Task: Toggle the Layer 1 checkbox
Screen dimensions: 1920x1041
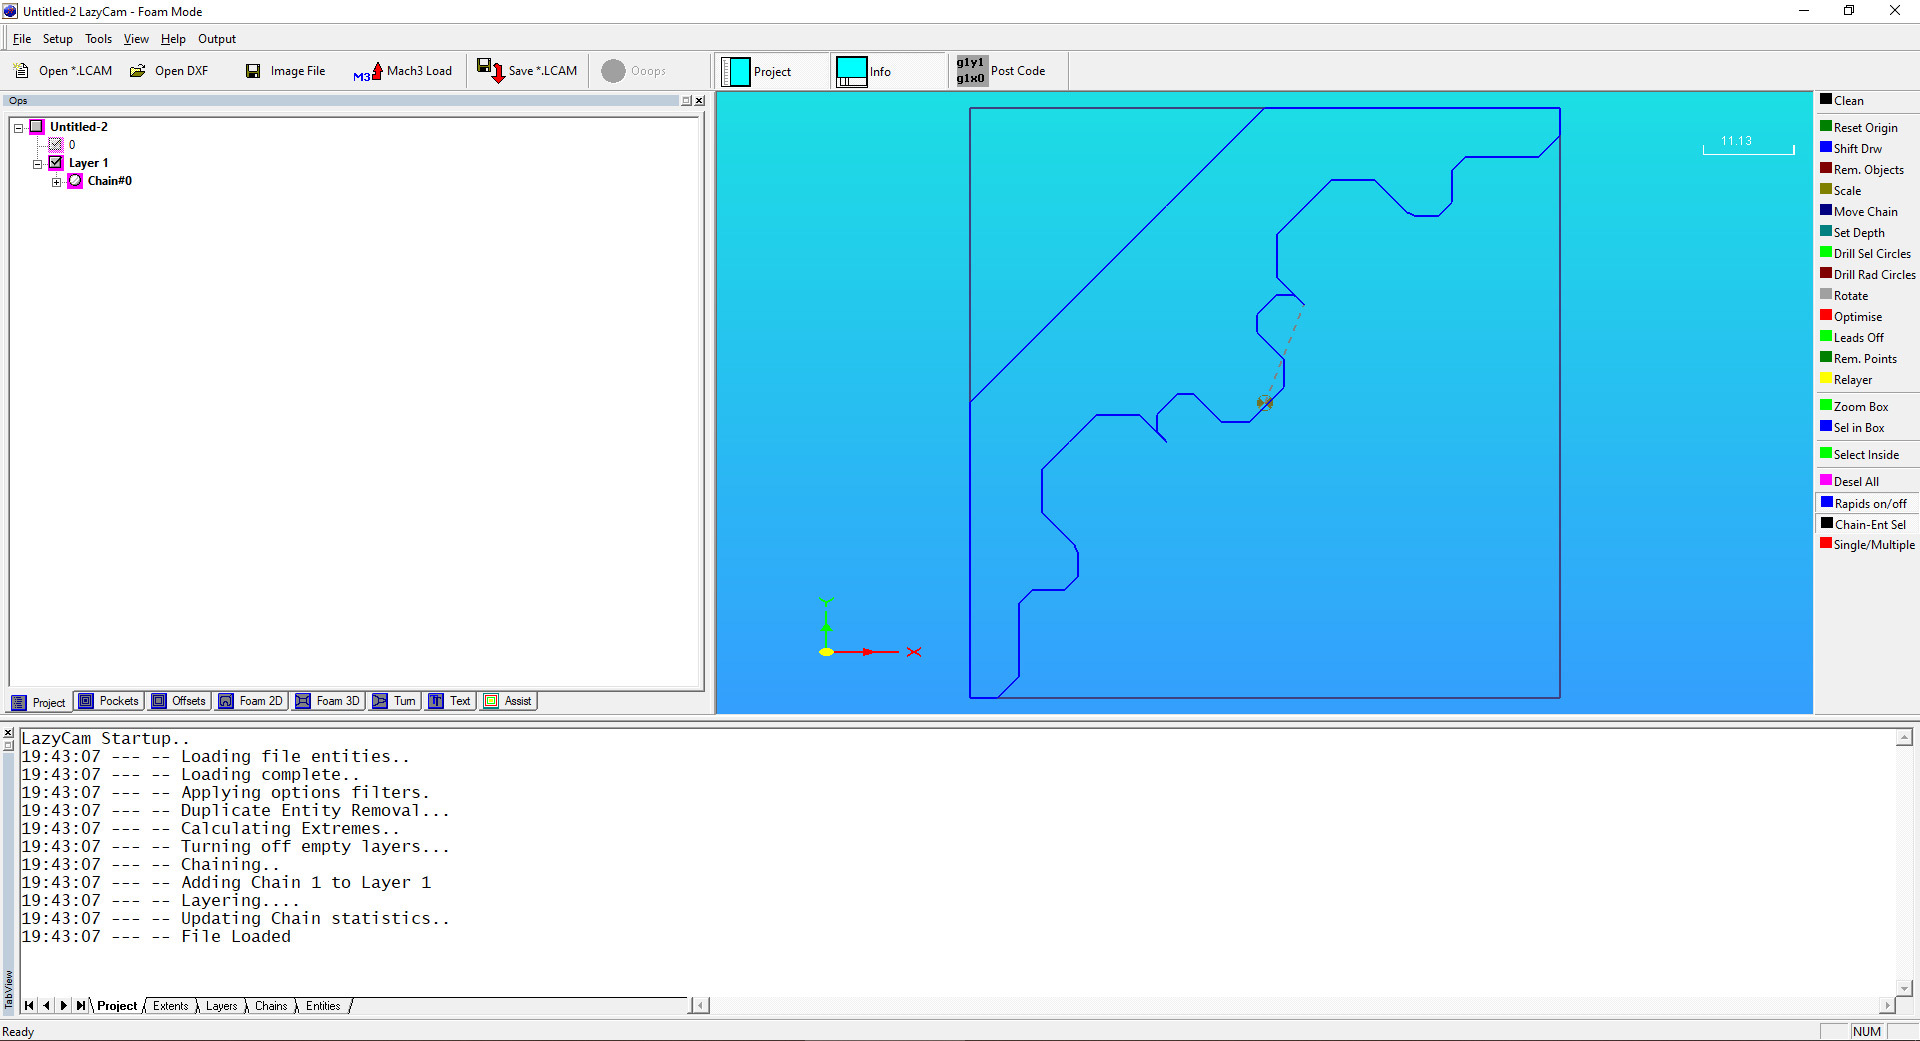Action: coord(57,163)
